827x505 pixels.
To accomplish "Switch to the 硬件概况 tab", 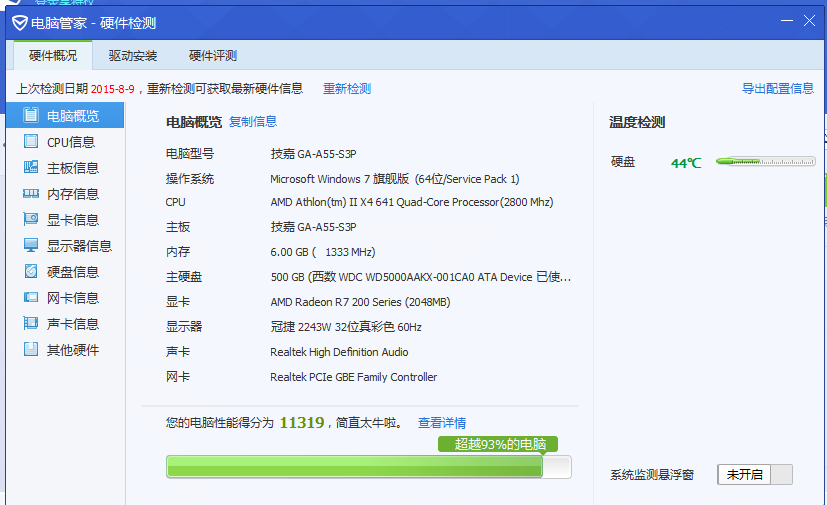I will 53,55.
